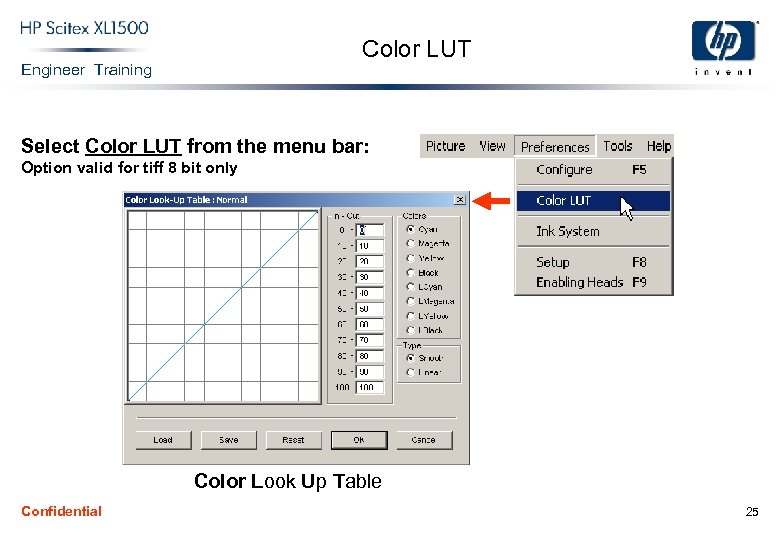
Task: Choose Configure from Preferences menu
Action: [593, 170]
